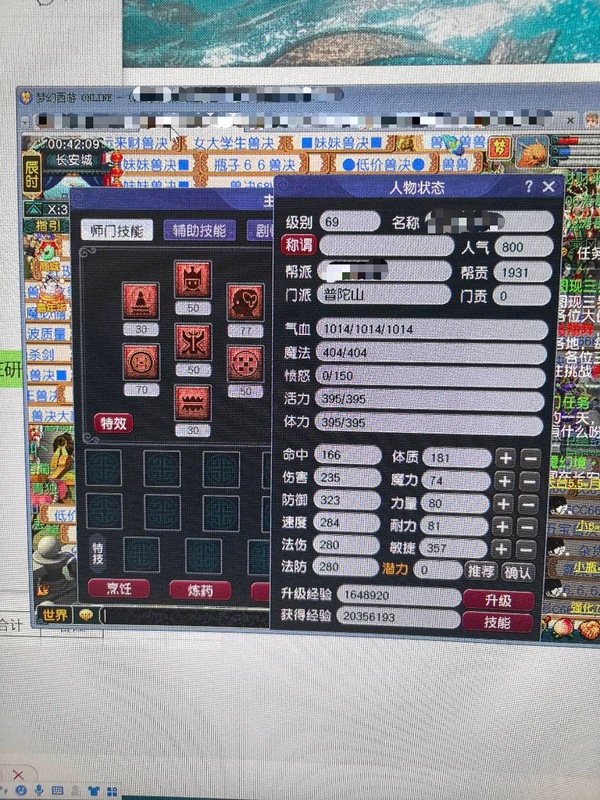This screenshot has height=800, width=600.
Task: Open the 梦 icon at top right
Action: click(499, 148)
